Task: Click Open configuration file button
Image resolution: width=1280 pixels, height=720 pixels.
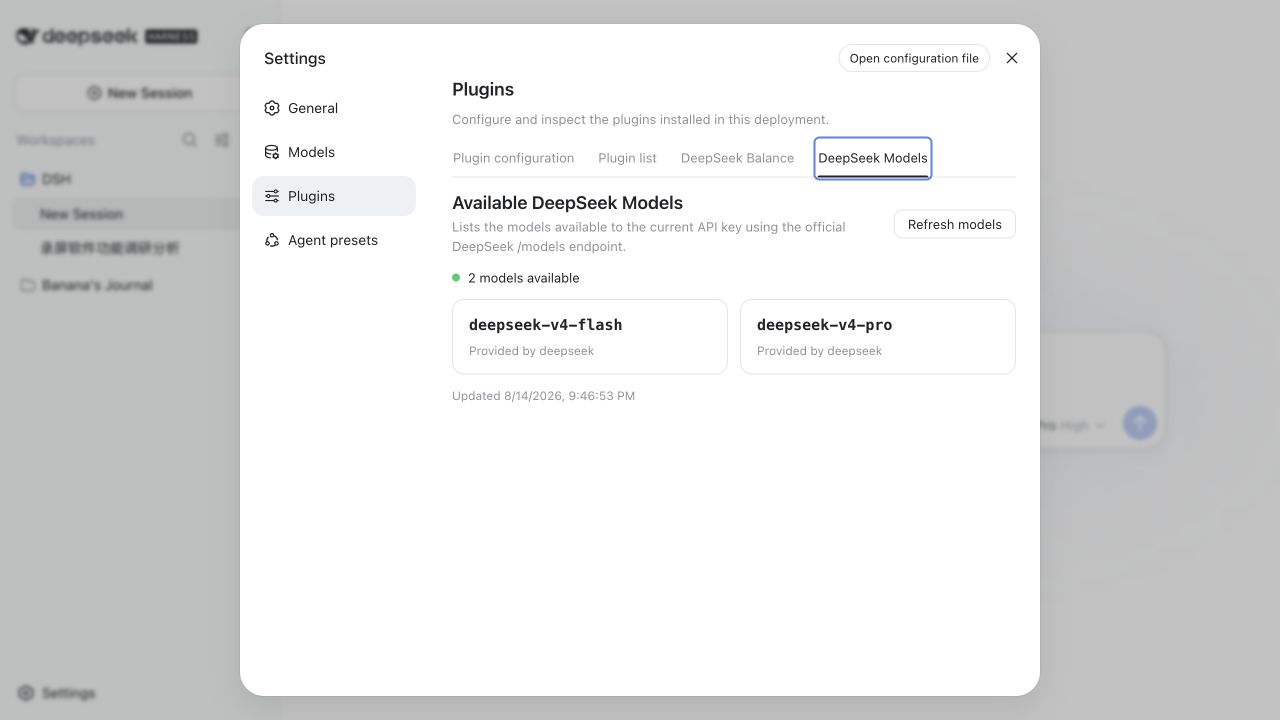Action: (914, 58)
